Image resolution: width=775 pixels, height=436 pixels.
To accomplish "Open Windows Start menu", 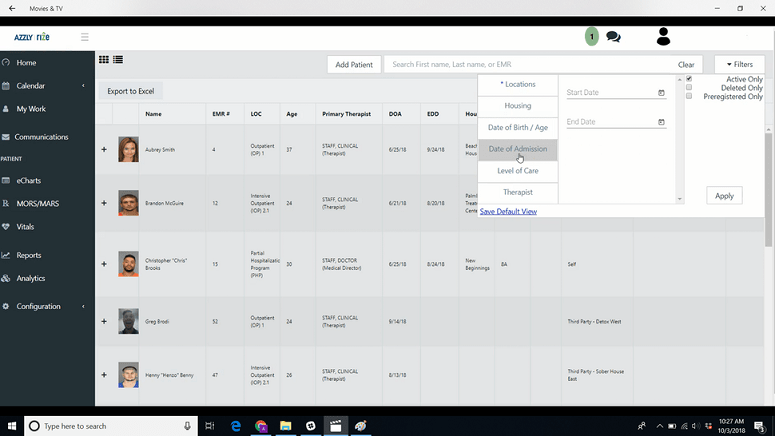I will (x=12, y=426).
